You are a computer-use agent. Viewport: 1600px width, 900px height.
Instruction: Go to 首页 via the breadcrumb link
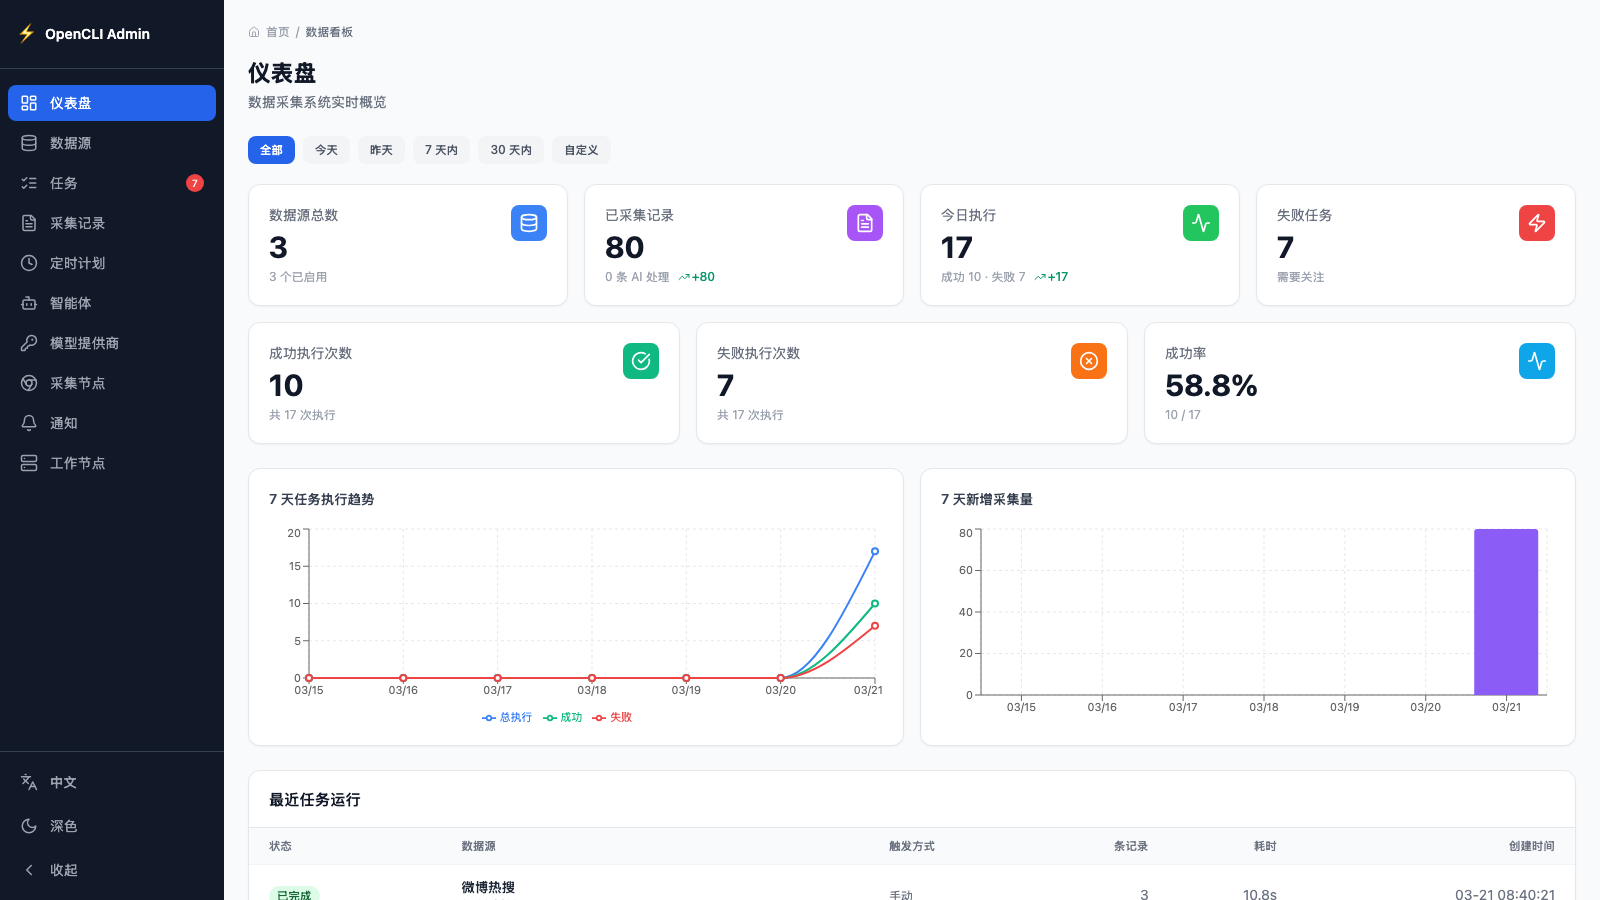[x=277, y=31]
